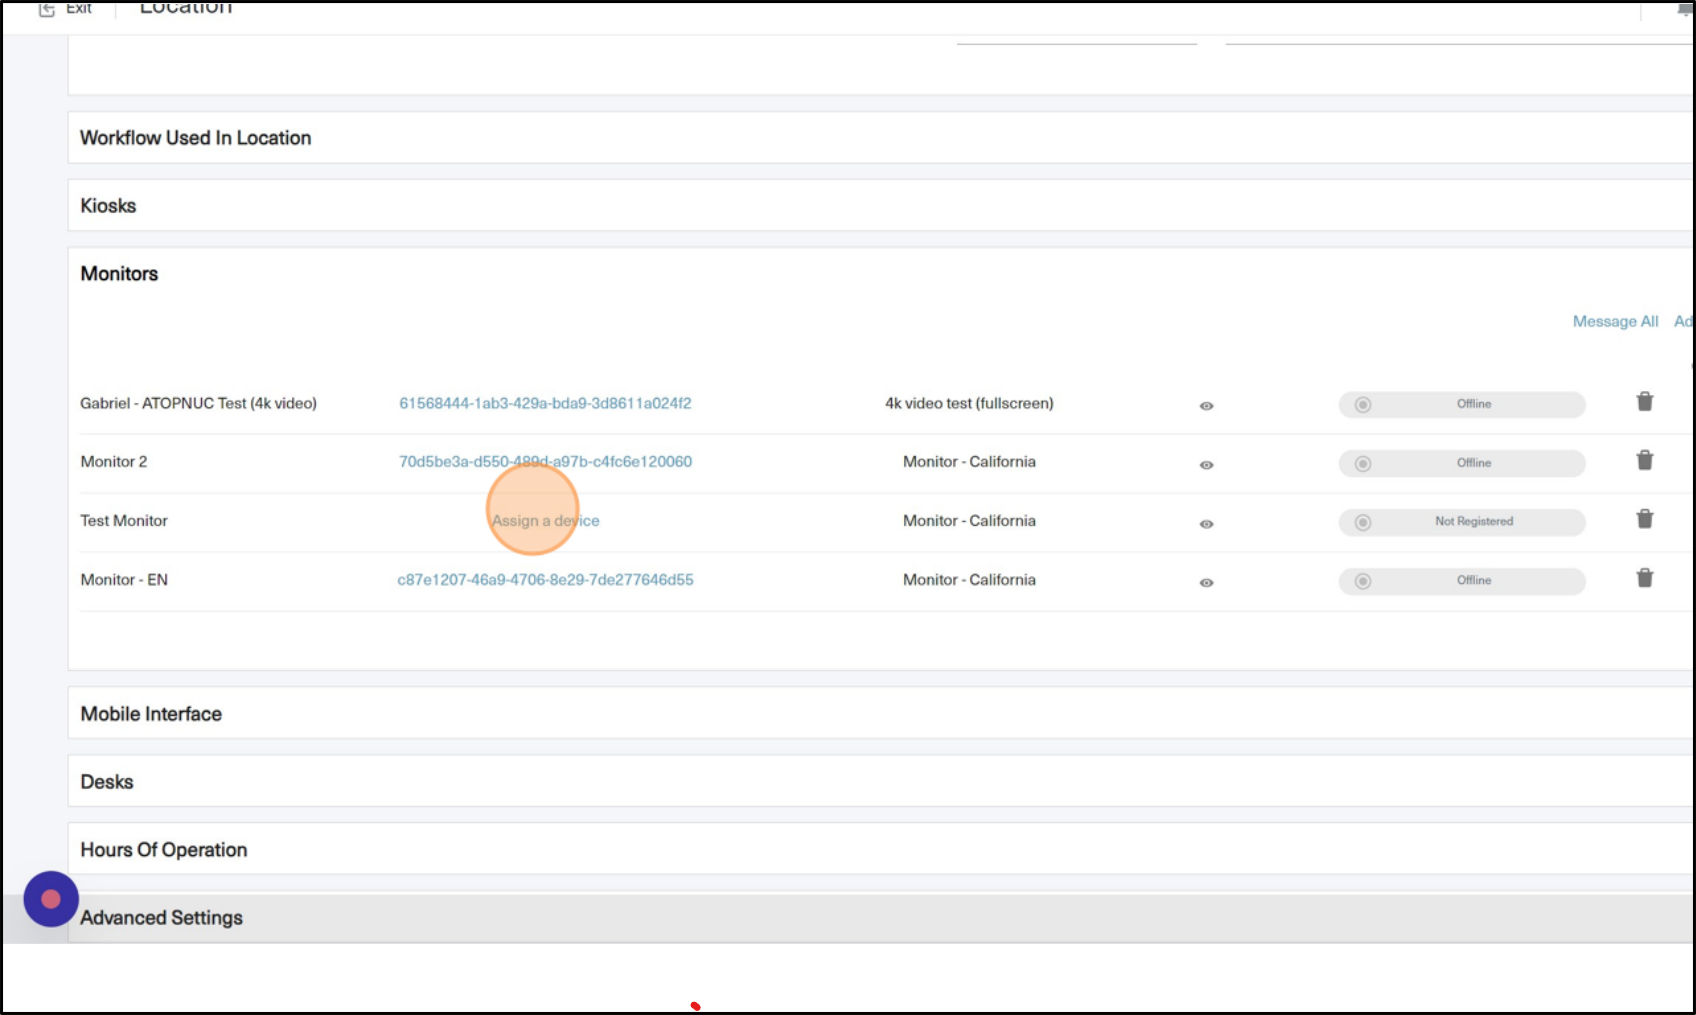Expand the Kiosks section

point(880,206)
